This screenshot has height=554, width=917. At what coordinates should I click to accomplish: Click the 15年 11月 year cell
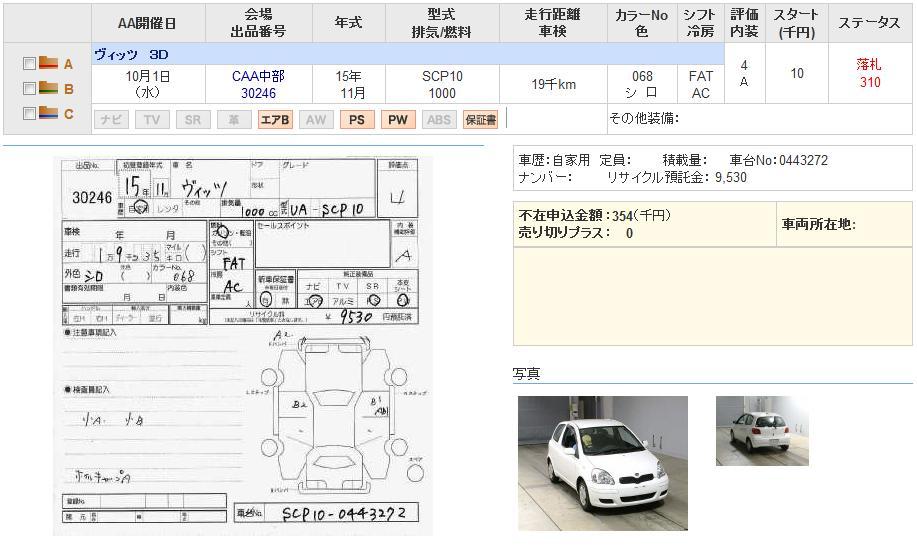pyautogui.click(x=349, y=84)
